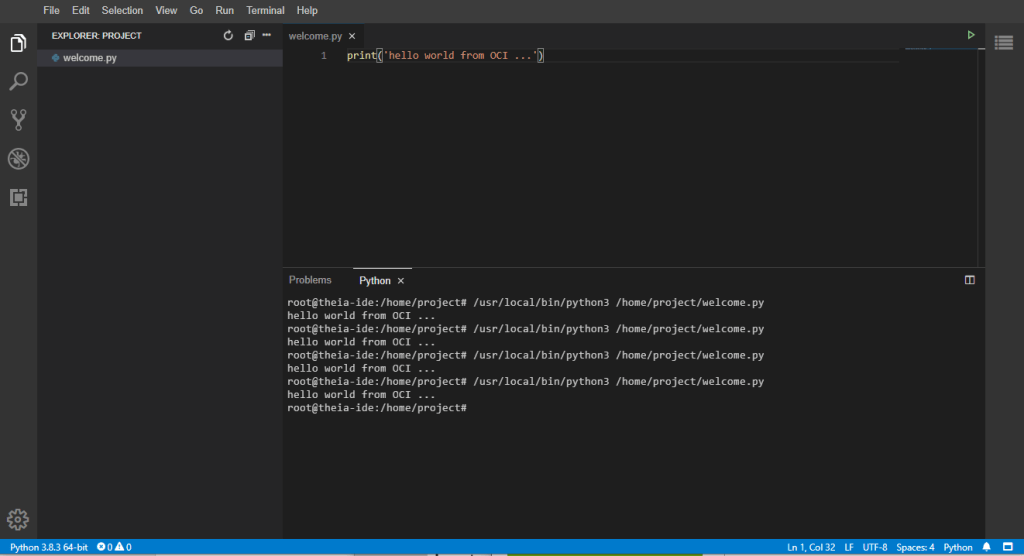
Task: Choose Python 3.8.3 64-bit interpreter selector
Action: coord(49,547)
